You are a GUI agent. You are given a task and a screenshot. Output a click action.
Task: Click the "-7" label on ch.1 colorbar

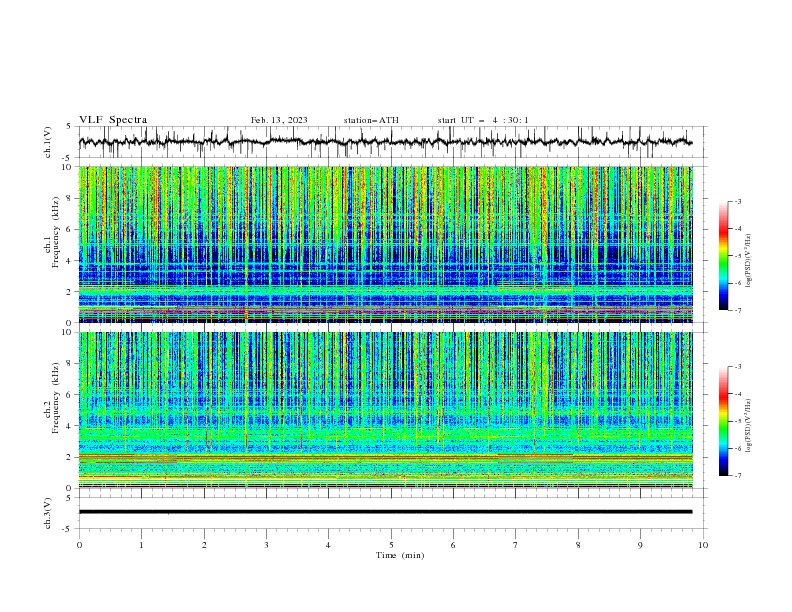click(738, 310)
